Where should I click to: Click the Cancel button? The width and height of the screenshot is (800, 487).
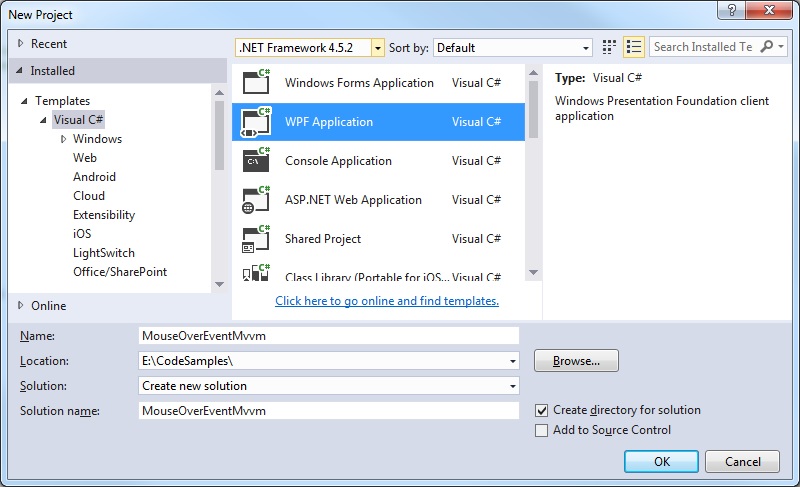pyautogui.click(x=742, y=462)
